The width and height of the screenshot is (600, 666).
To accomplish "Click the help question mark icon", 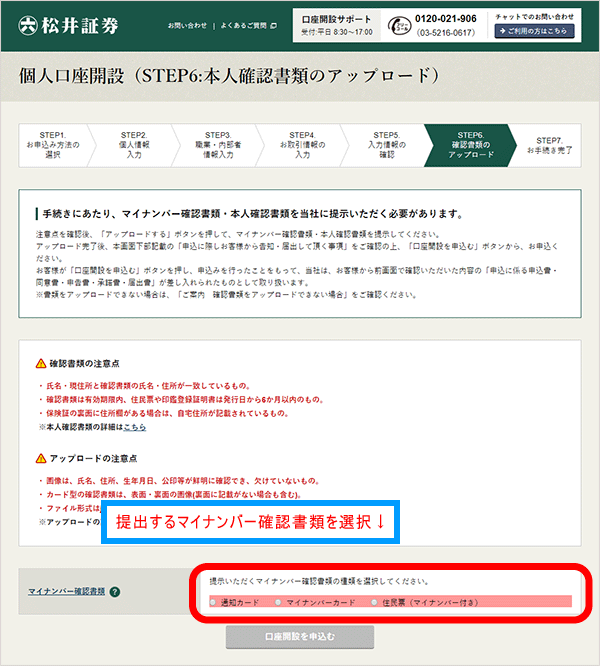I will pyautogui.click(x=115, y=592).
